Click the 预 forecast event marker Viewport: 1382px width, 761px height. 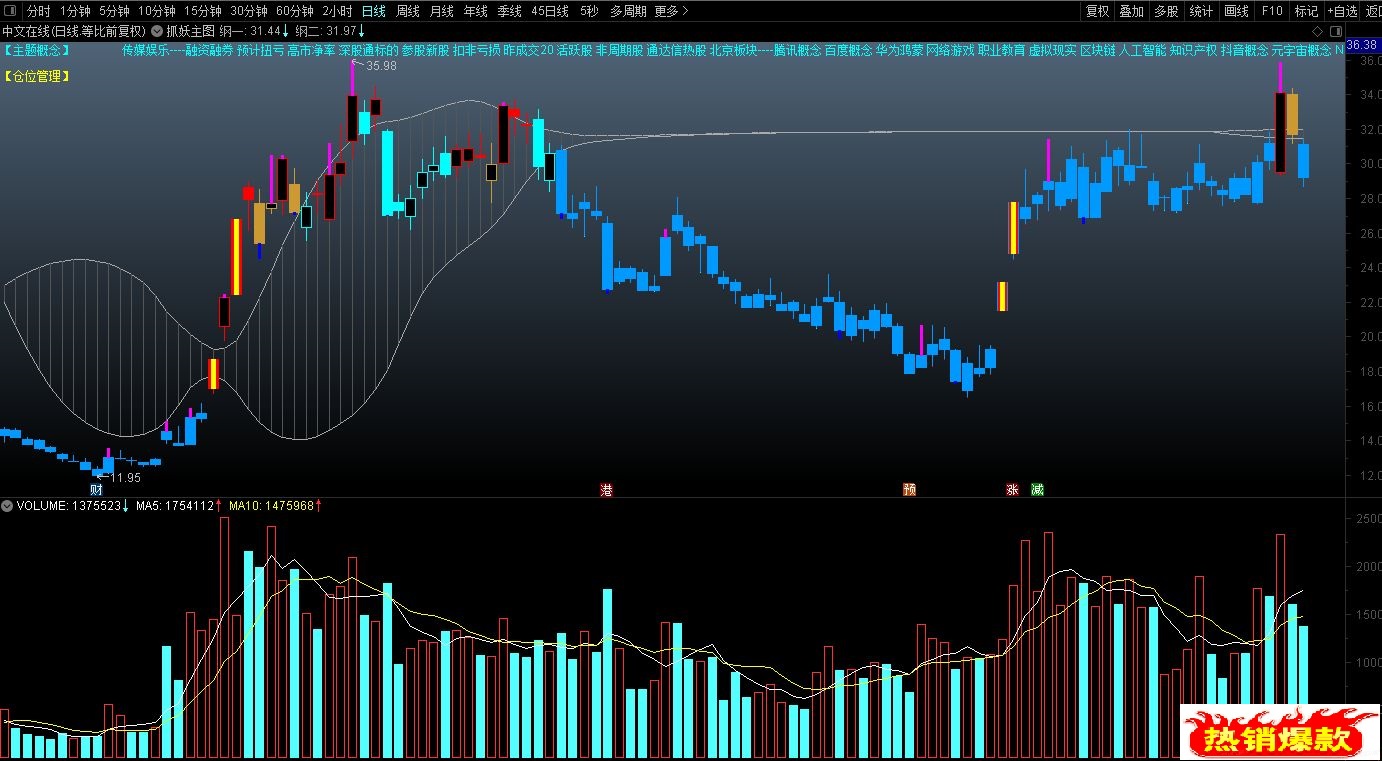click(x=909, y=489)
